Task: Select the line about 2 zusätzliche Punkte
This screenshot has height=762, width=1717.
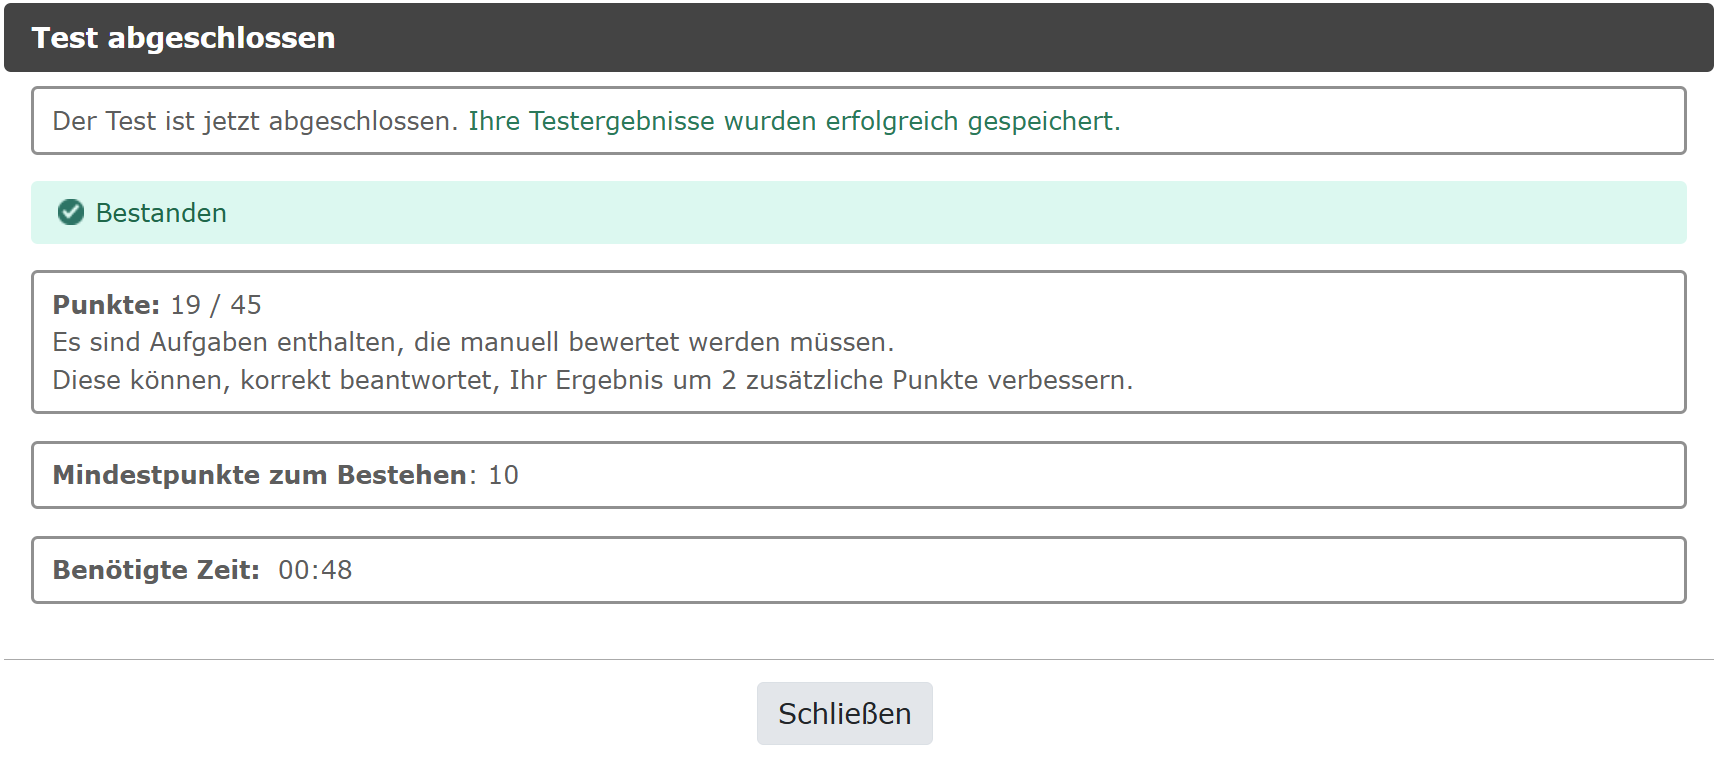Action: coord(592,379)
